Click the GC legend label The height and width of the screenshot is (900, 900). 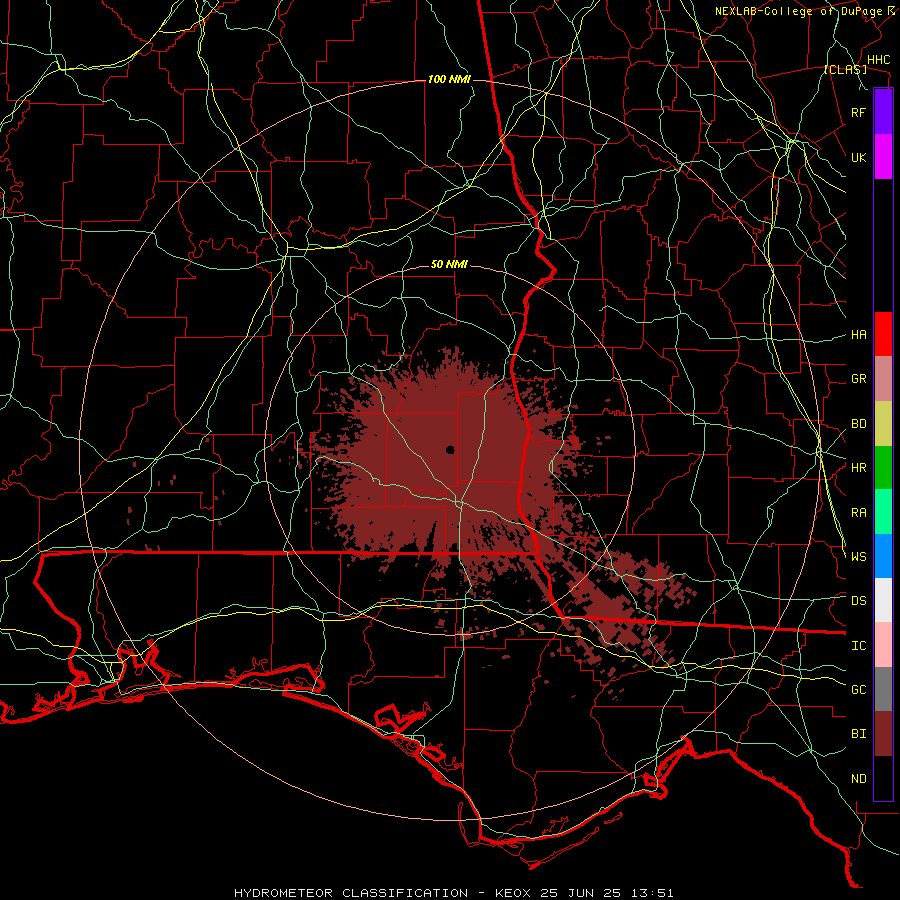point(858,690)
